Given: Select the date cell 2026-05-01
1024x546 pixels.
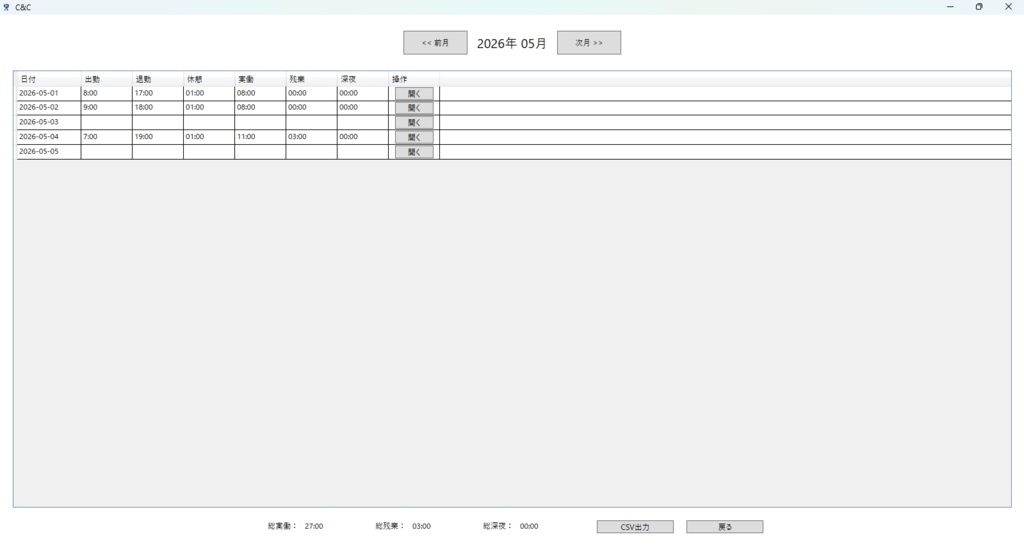Looking at the screenshot, I should 49,93.
